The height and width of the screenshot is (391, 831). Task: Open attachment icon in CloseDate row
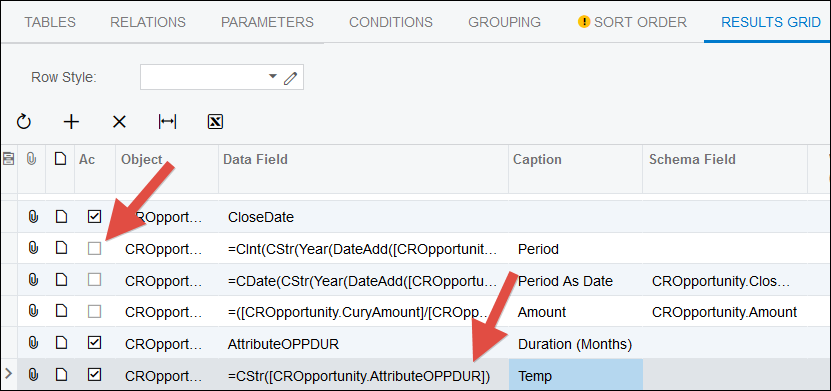33,217
